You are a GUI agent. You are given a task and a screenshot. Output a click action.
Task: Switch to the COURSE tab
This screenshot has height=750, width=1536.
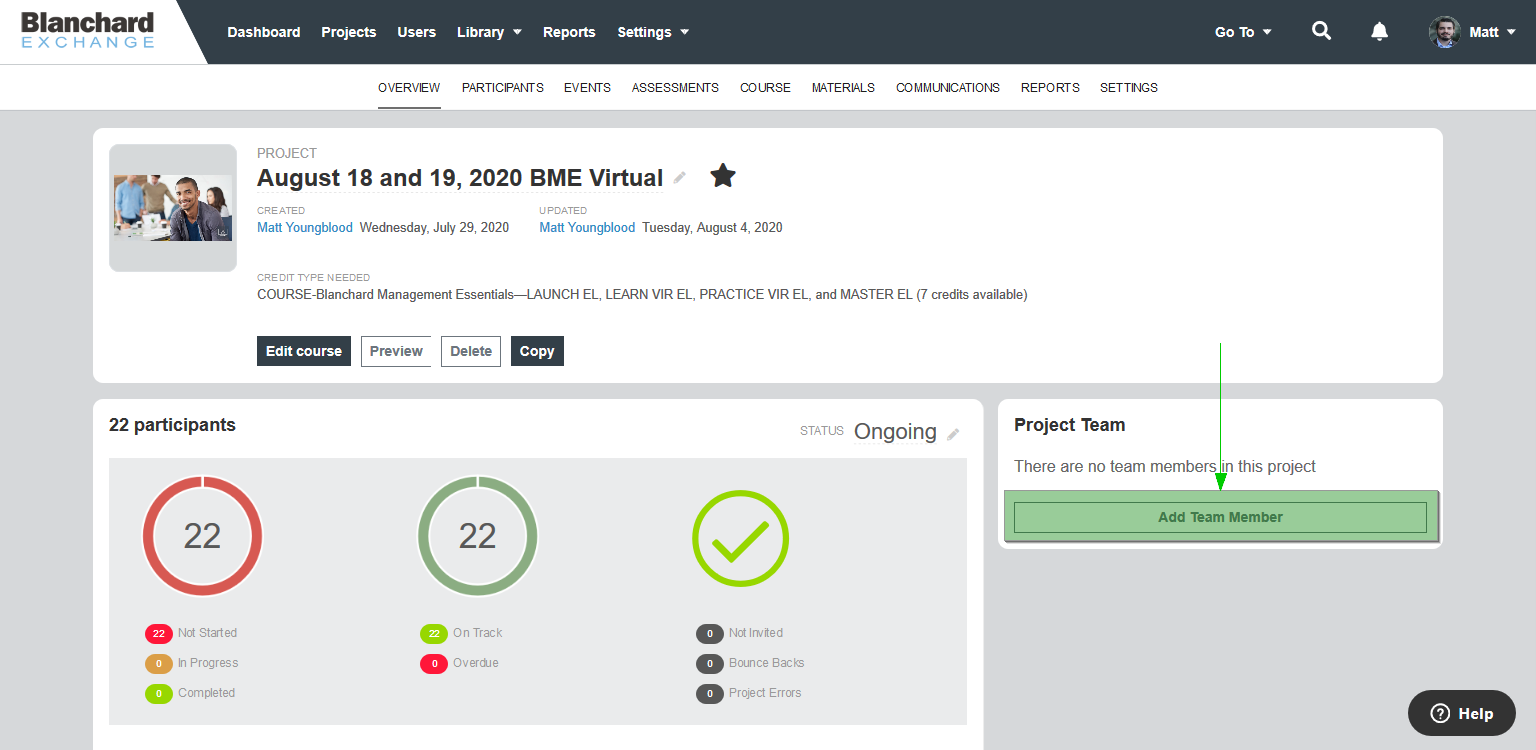[765, 88]
